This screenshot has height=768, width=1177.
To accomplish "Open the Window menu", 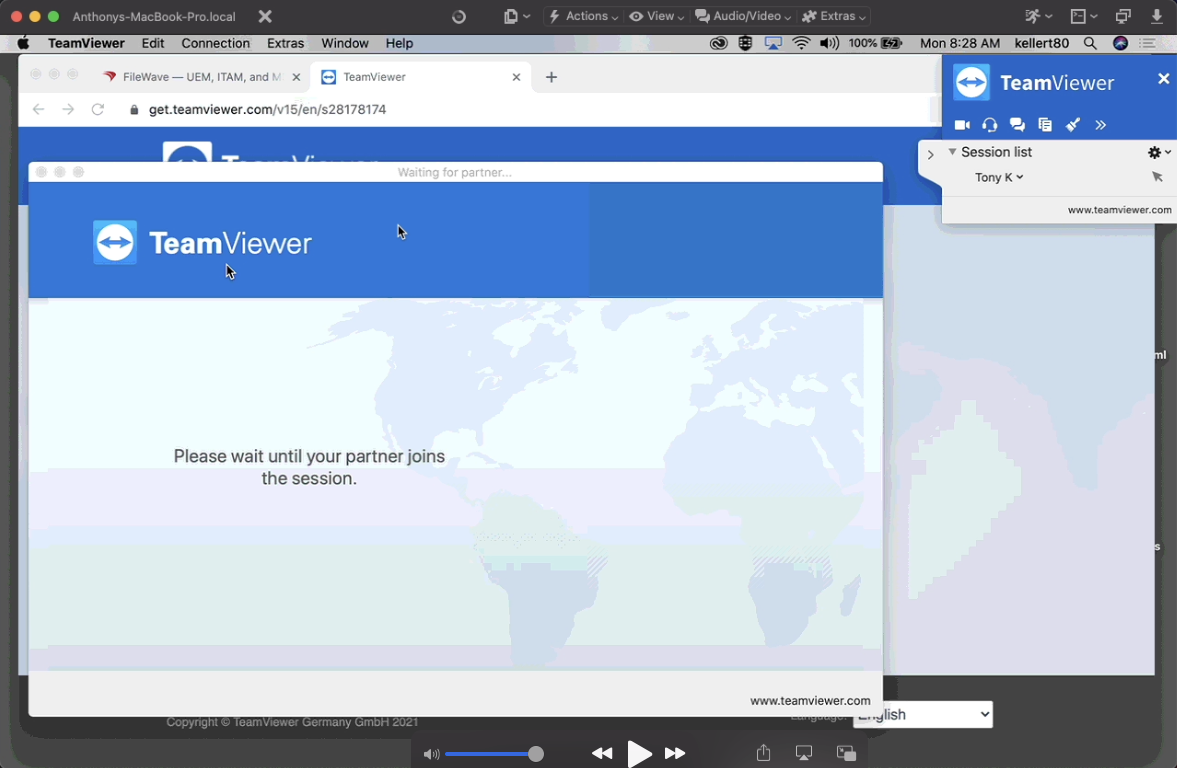I will click(x=345, y=44).
